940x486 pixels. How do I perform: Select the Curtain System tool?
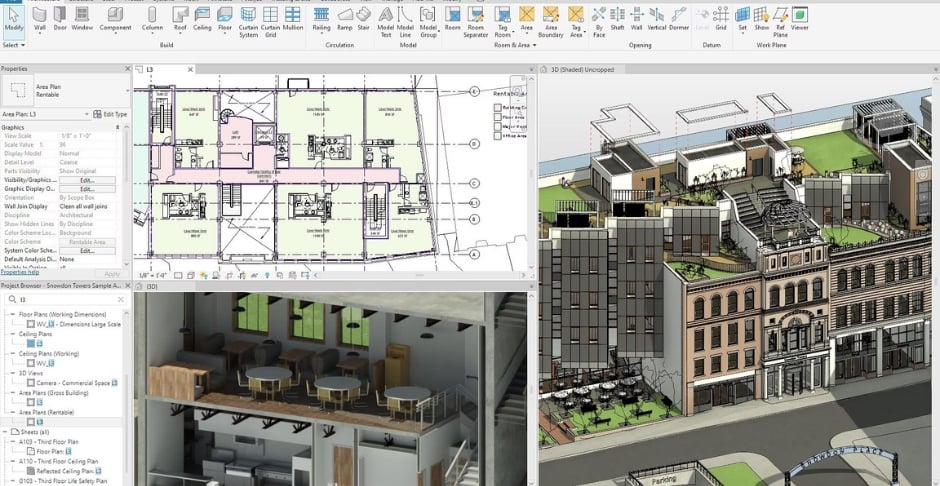click(x=248, y=23)
